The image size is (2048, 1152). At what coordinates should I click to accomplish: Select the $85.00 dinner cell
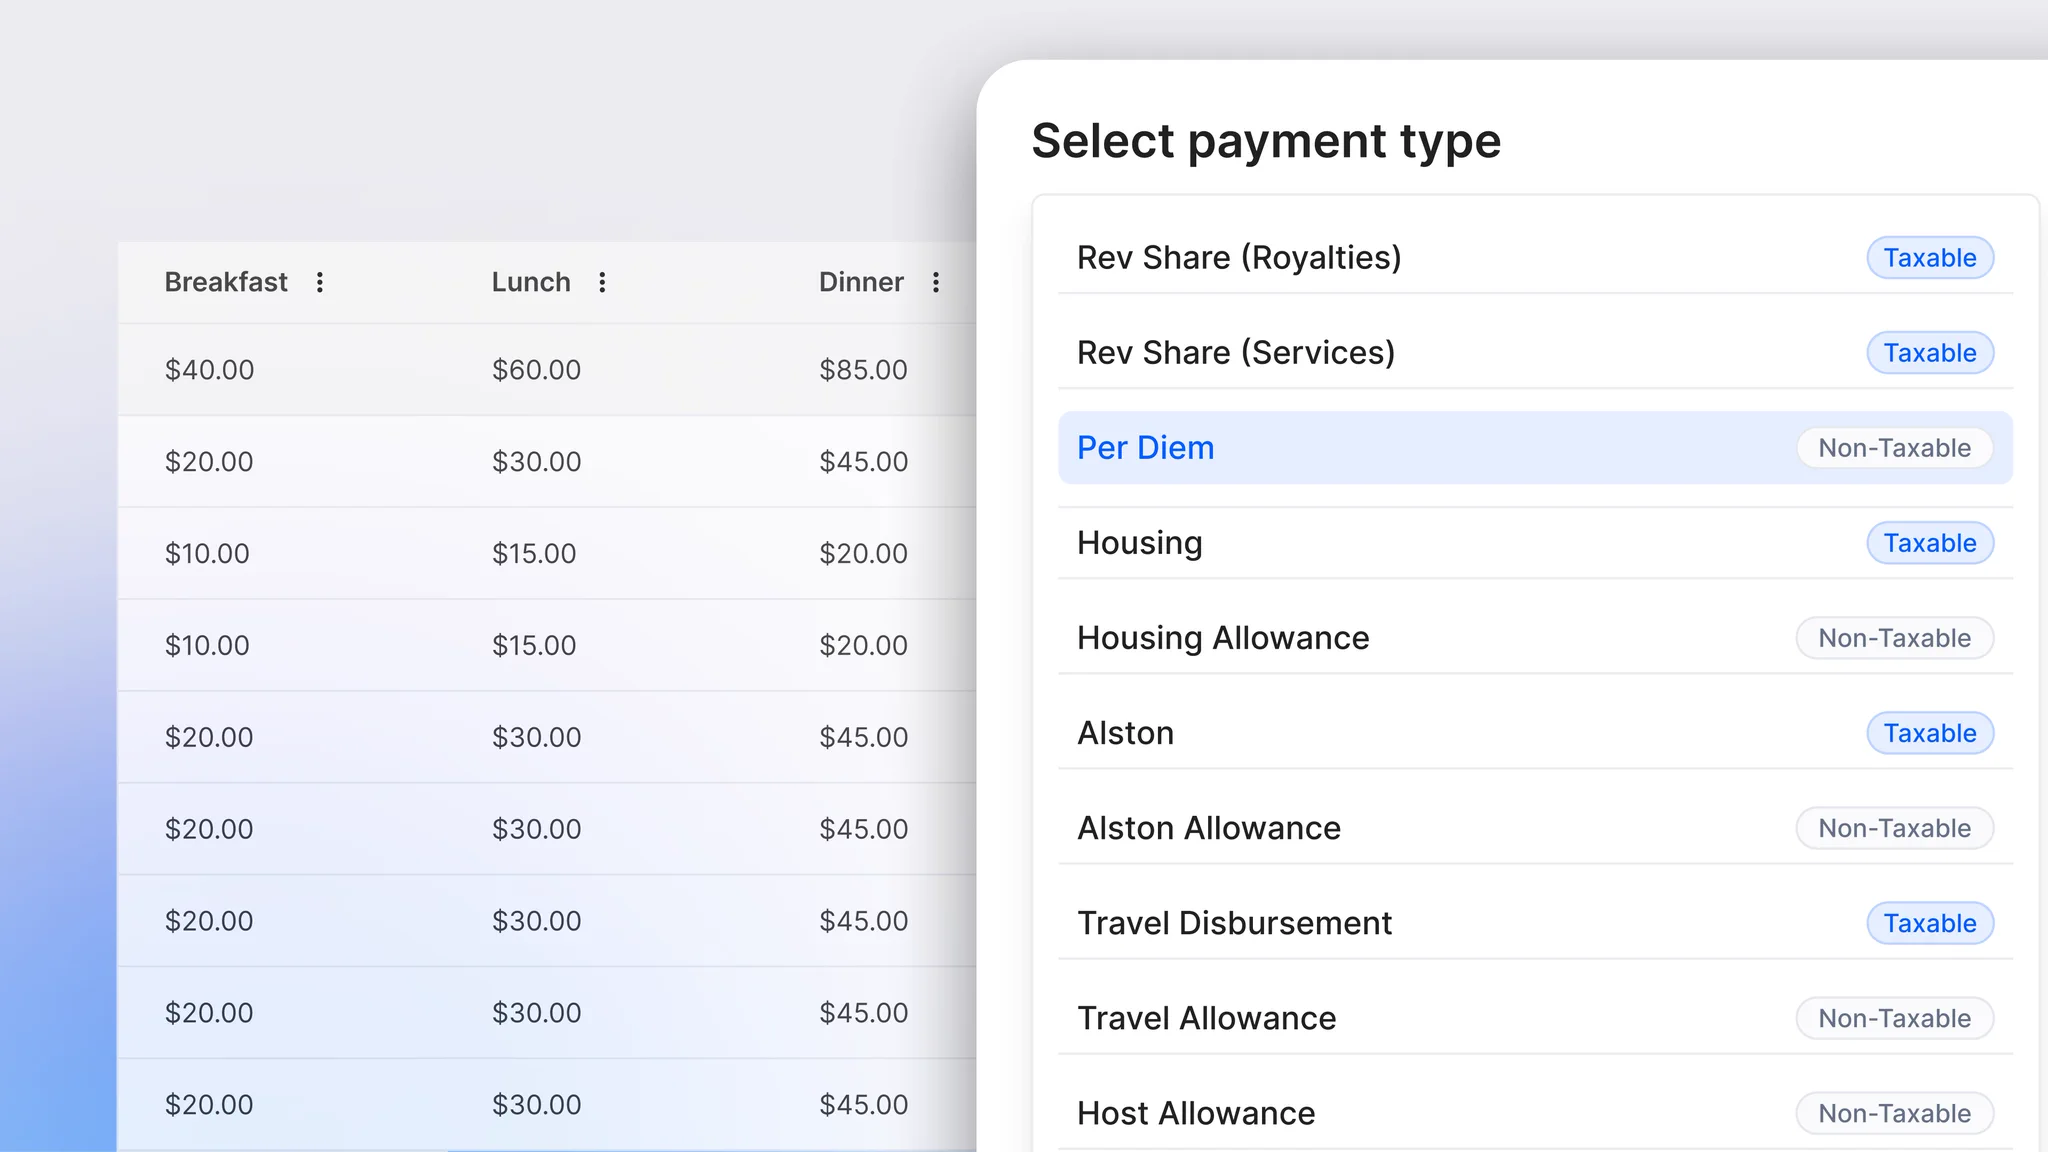863,370
